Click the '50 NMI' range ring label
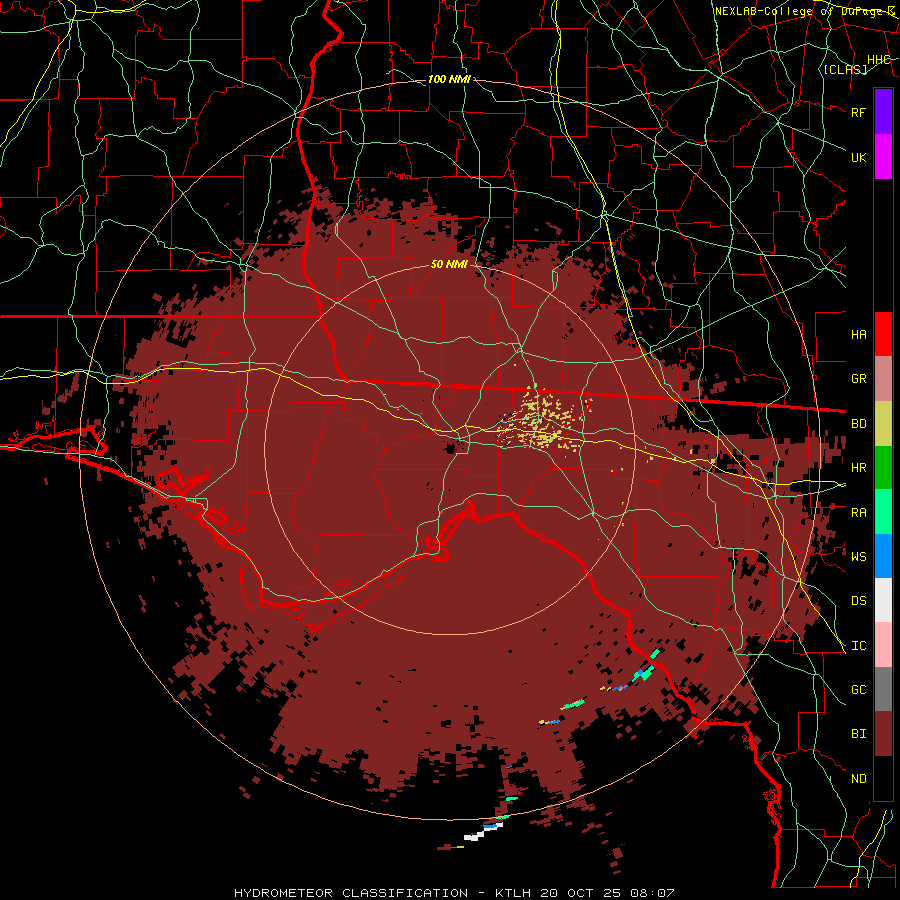The width and height of the screenshot is (900, 900). (x=449, y=264)
